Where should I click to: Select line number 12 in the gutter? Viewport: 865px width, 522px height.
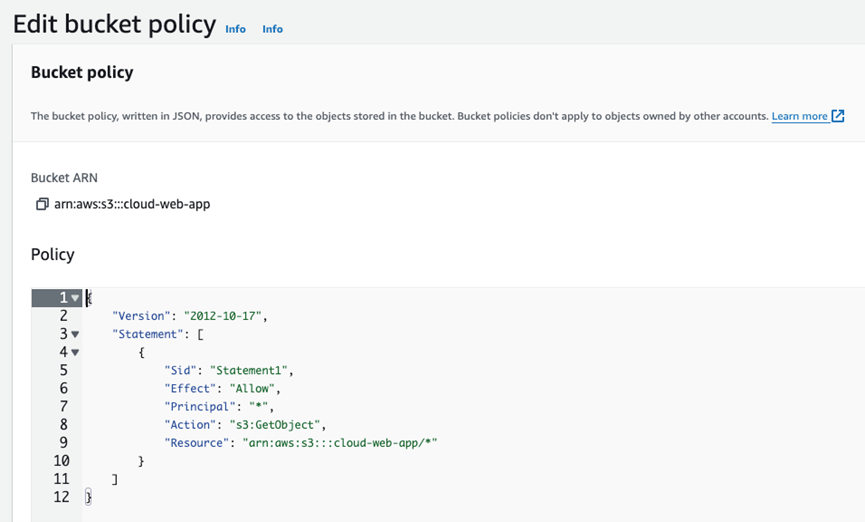pyautogui.click(x=61, y=497)
